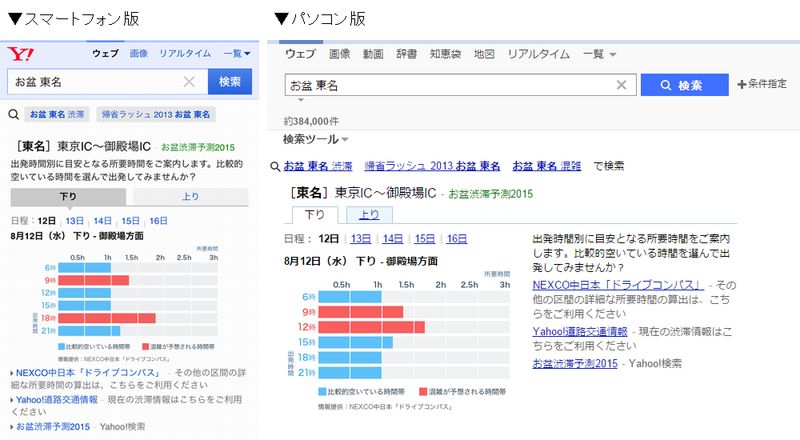Choose date 16日 in PC schedule
The image size is (800, 440).
(457, 239)
